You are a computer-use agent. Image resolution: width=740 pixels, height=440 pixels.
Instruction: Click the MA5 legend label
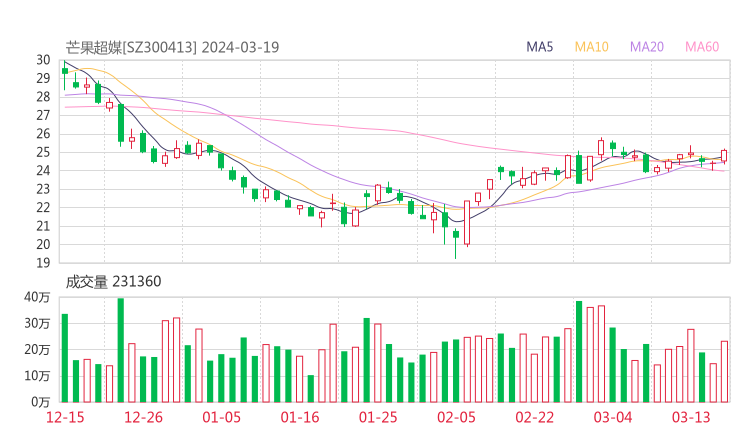pyautogui.click(x=539, y=47)
